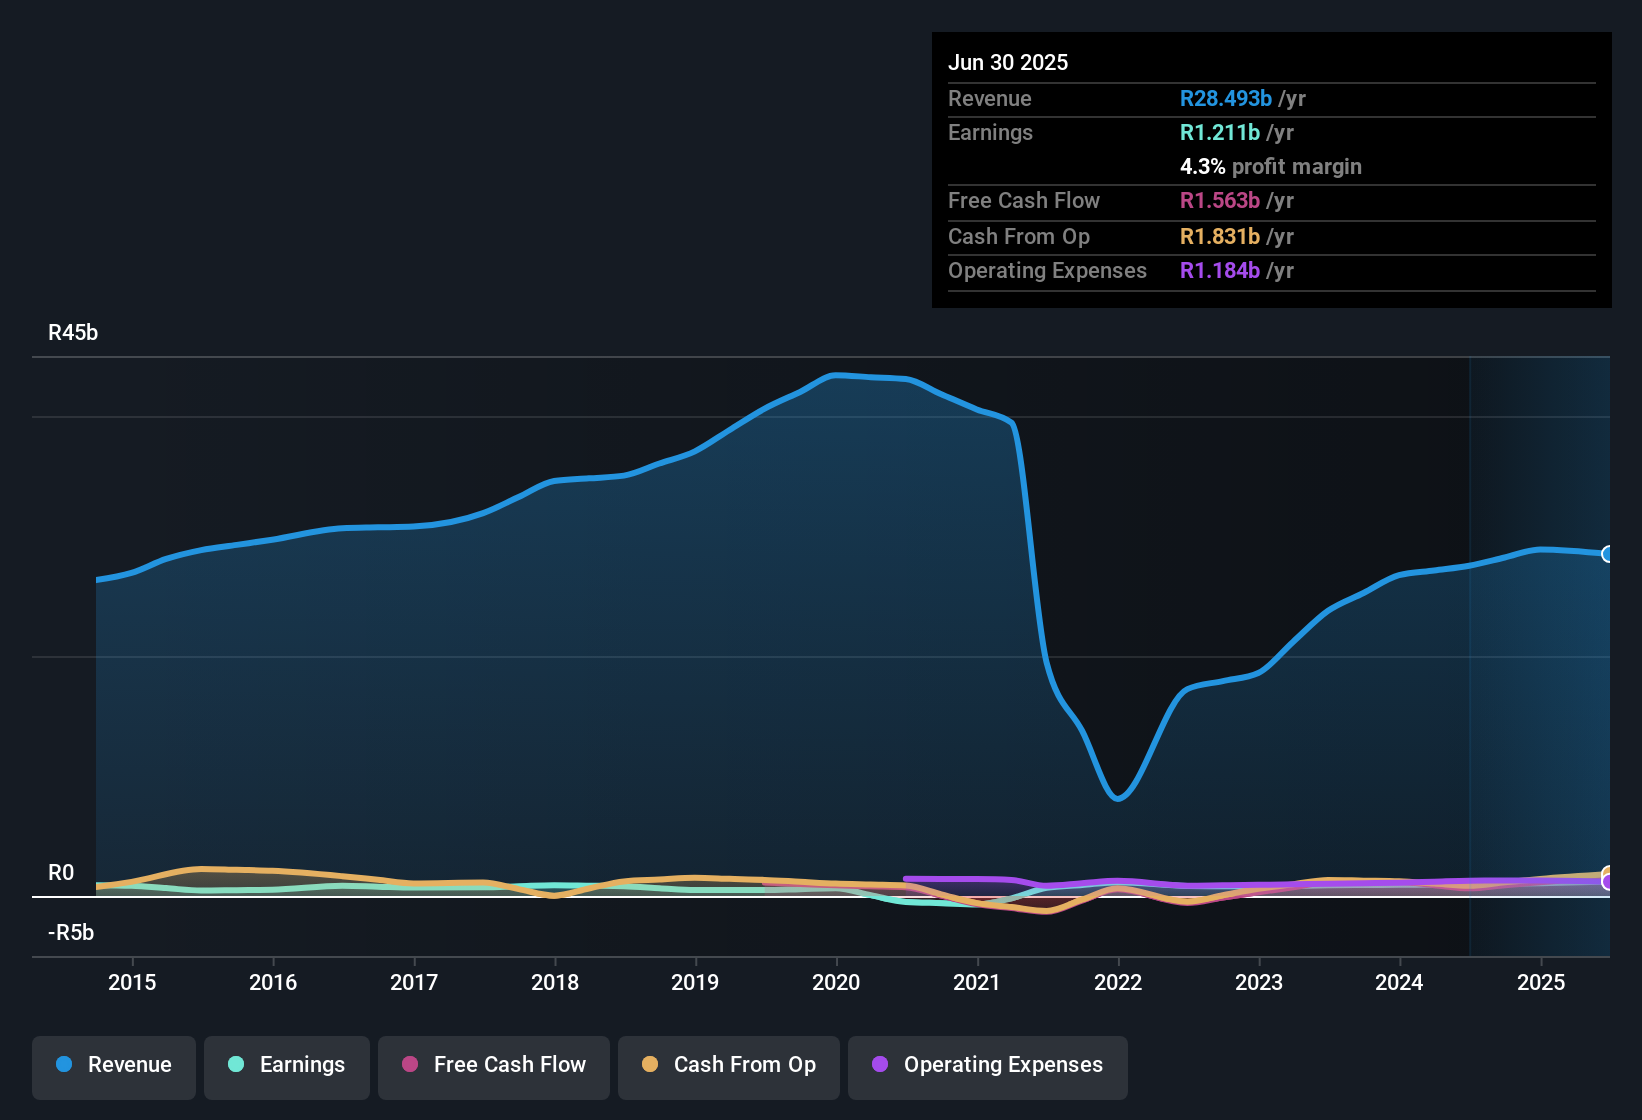Image resolution: width=1642 pixels, height=1120 pixels.
Task: Click the blue Revenue legend dot
Action: 64,1065
